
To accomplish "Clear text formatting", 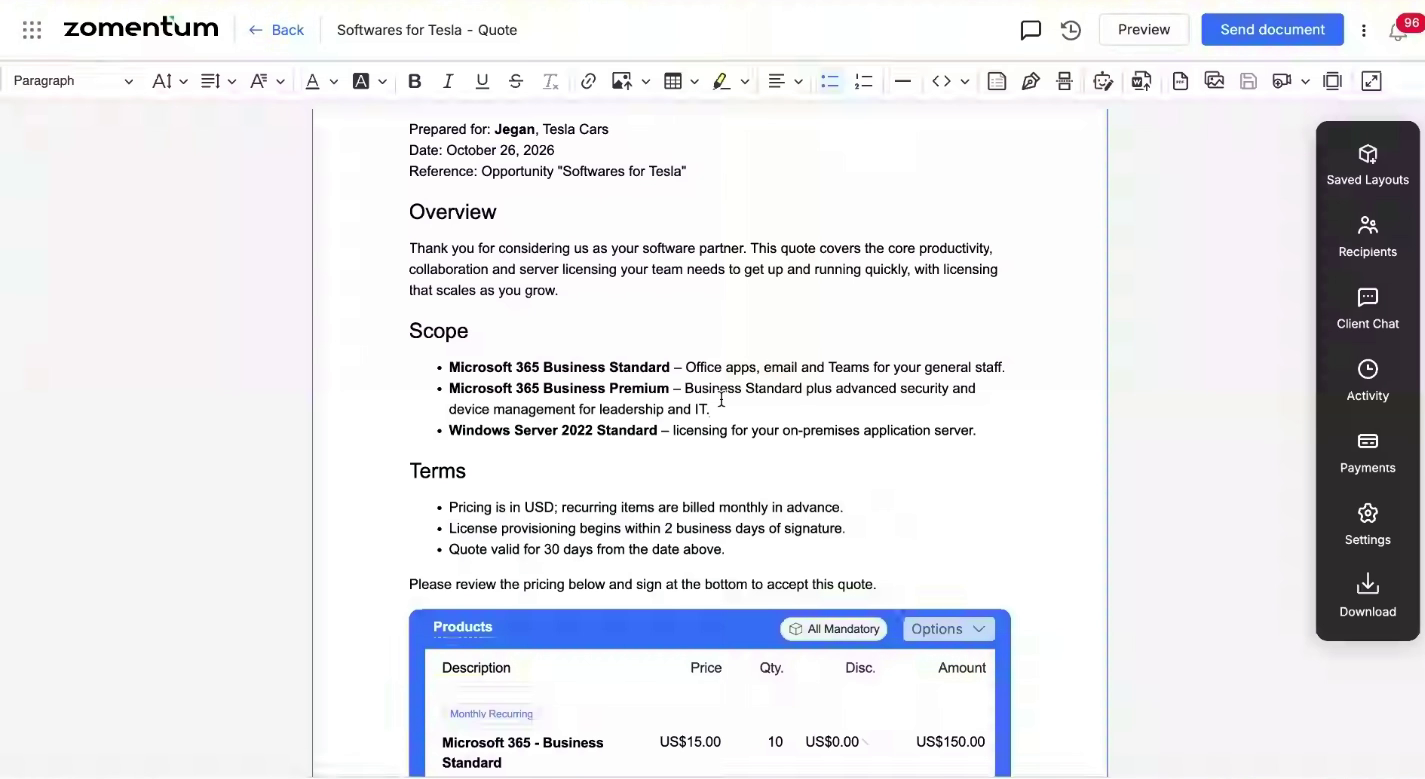I will pyautogui.click(x=550, y=81).
